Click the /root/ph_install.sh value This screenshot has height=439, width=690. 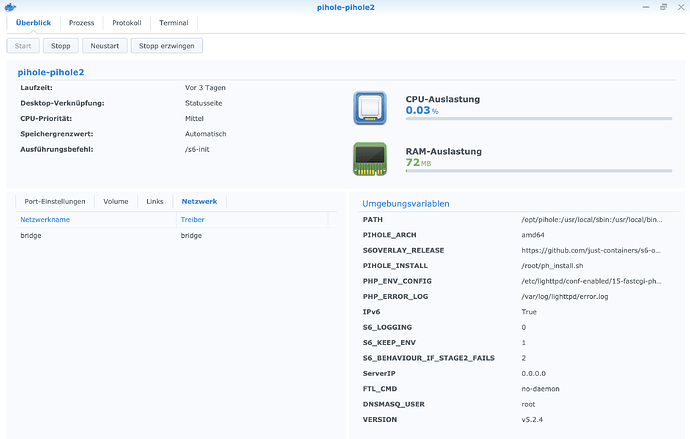point(552,266)
